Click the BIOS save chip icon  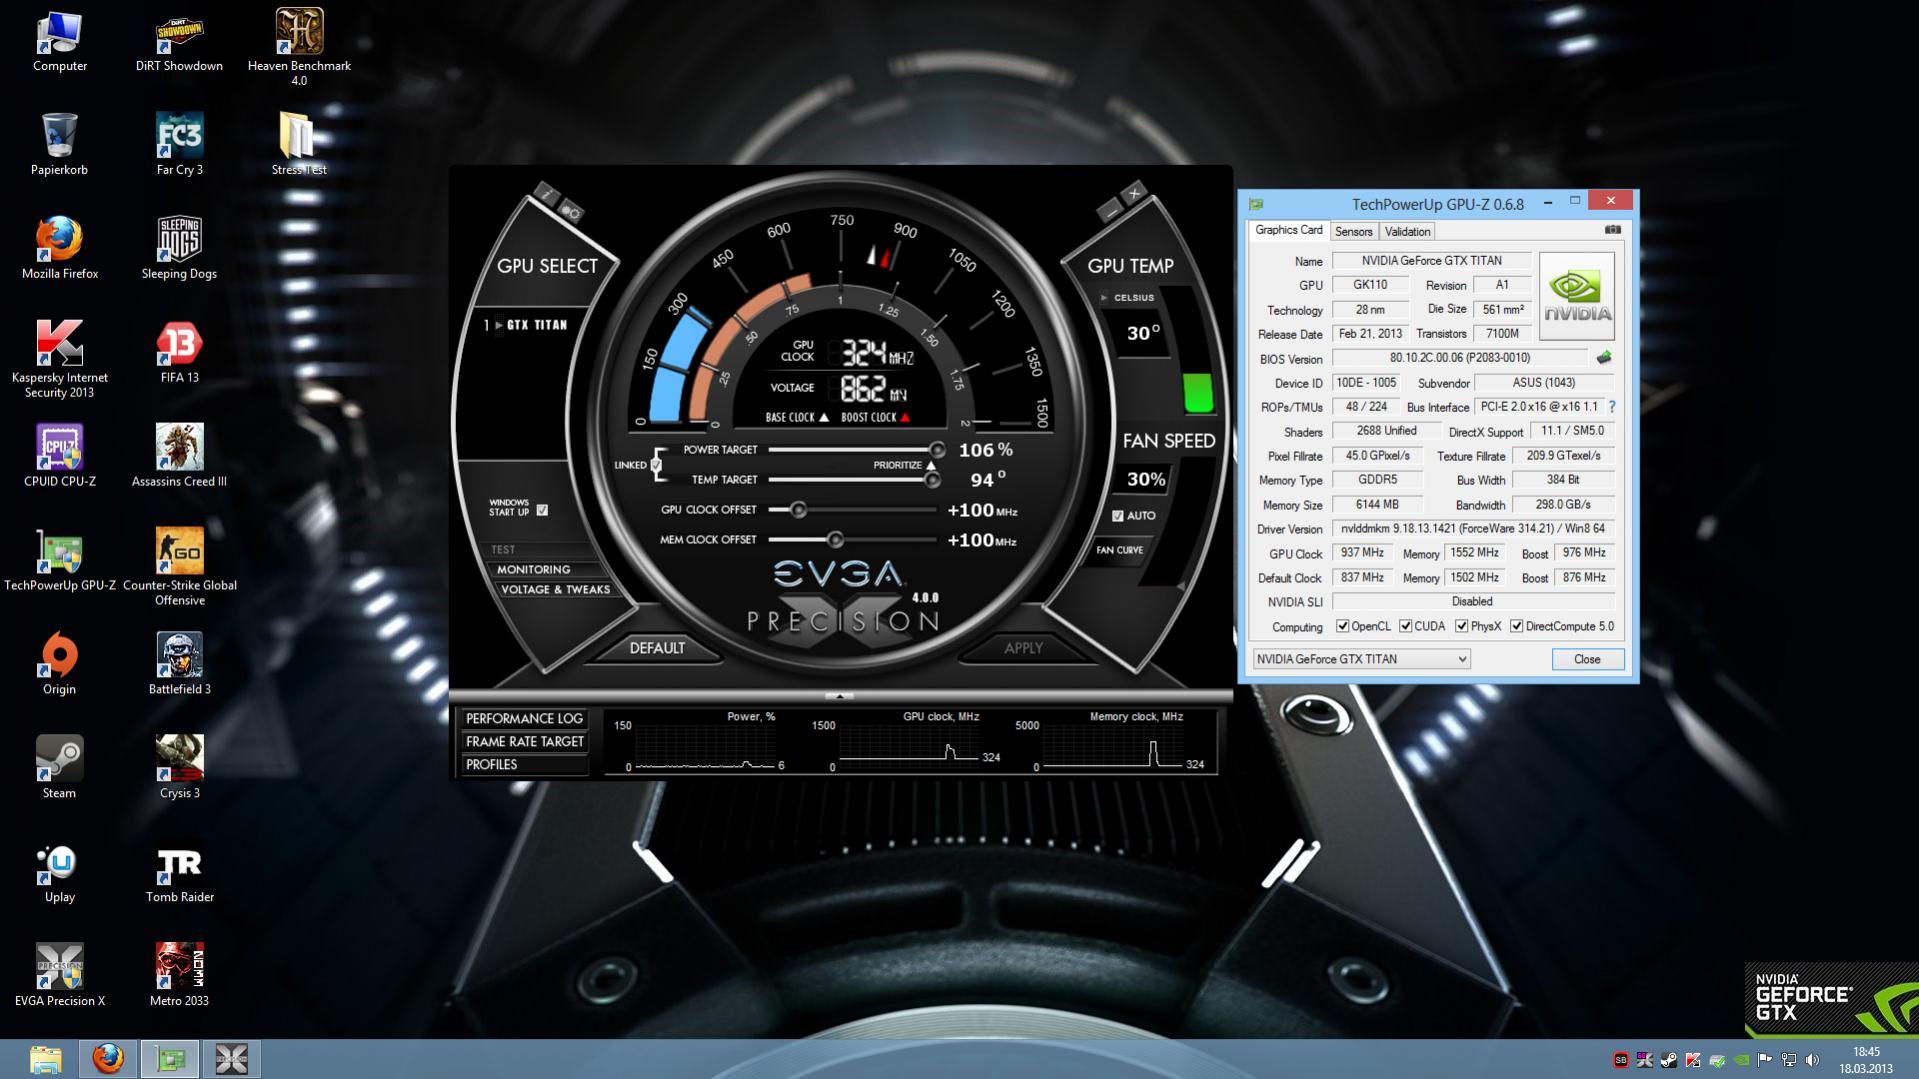point(1604,358)
